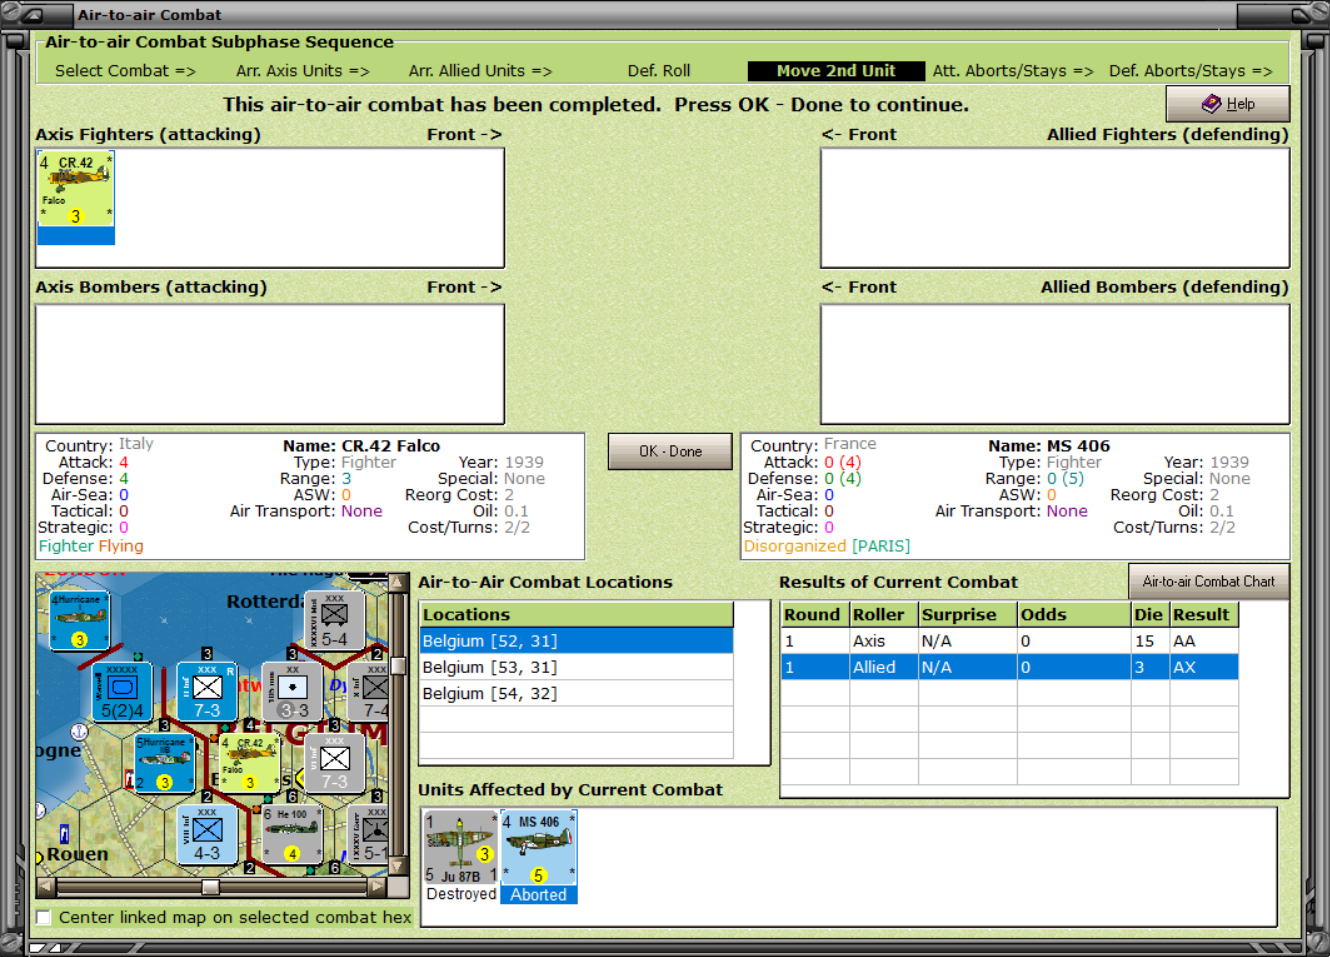The image size is (1330, 957).
Task: Click the anchor port symbol on the map
Action: pos(79,732)
